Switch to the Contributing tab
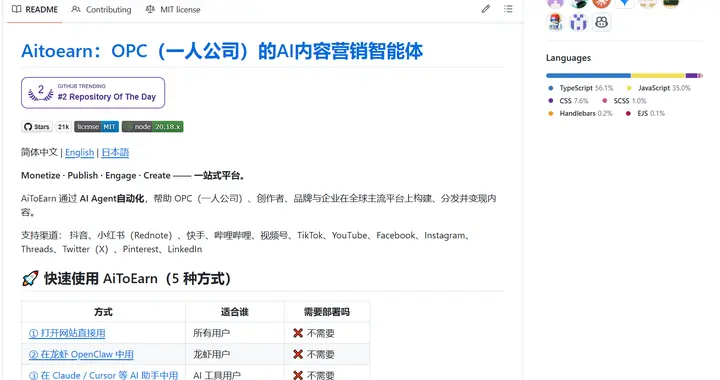 tap(101, 10)
